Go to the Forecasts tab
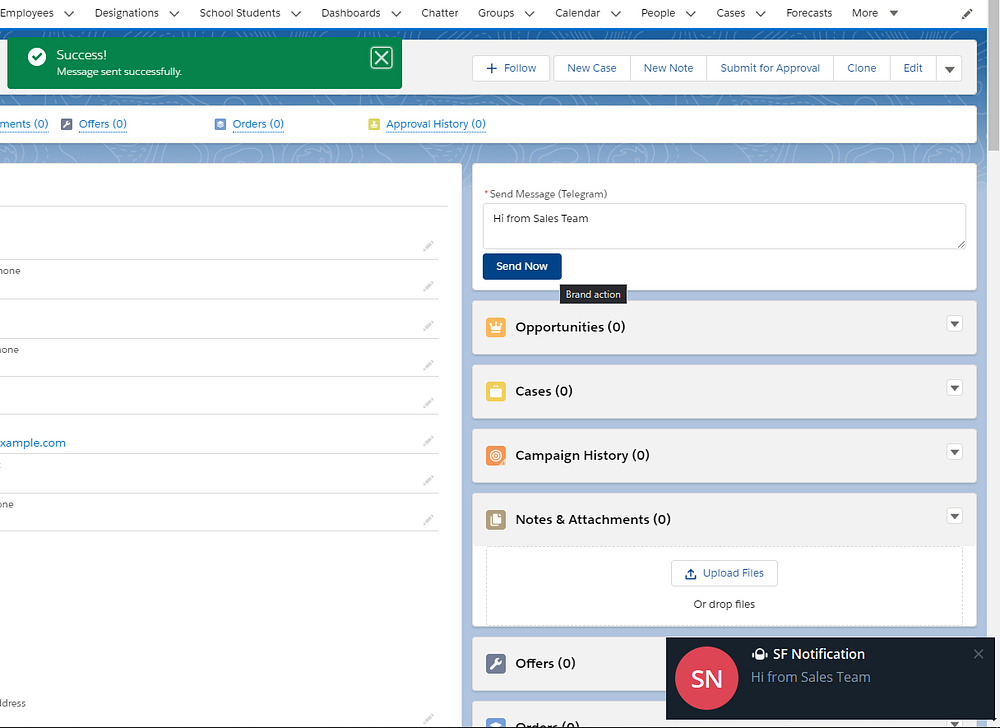Screen dimensions: 1000x728 coord(809,13)
